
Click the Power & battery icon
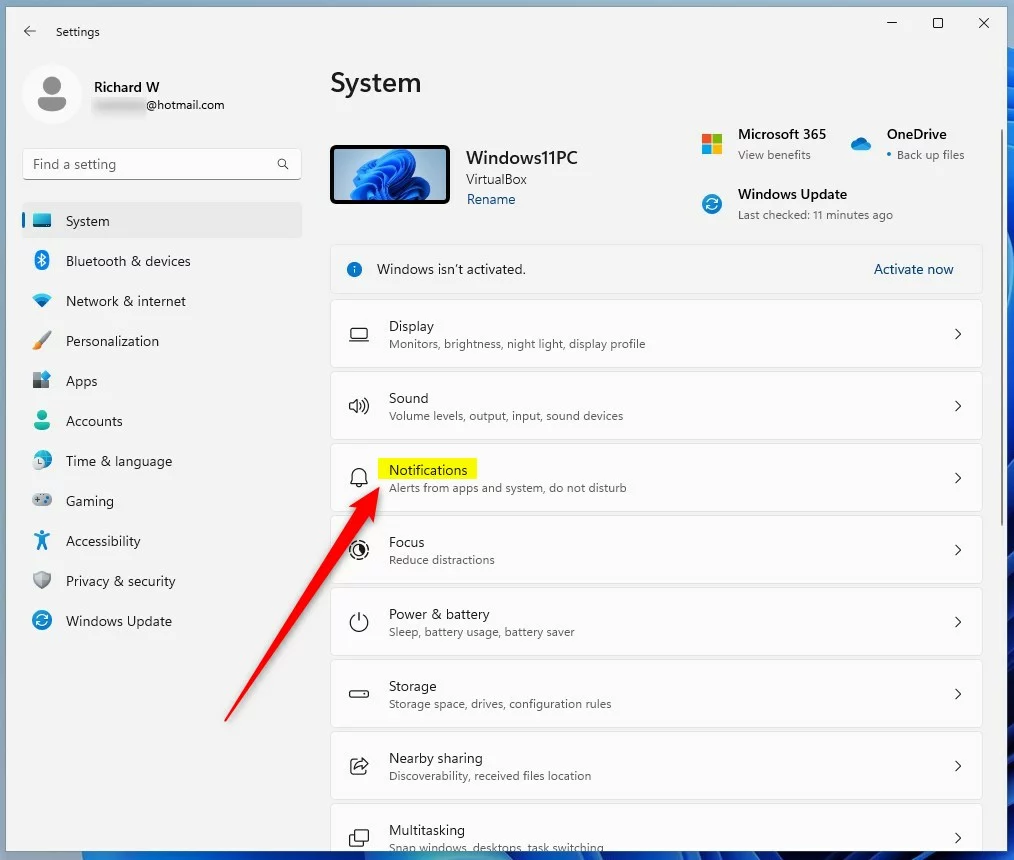(x=359, y=622)
